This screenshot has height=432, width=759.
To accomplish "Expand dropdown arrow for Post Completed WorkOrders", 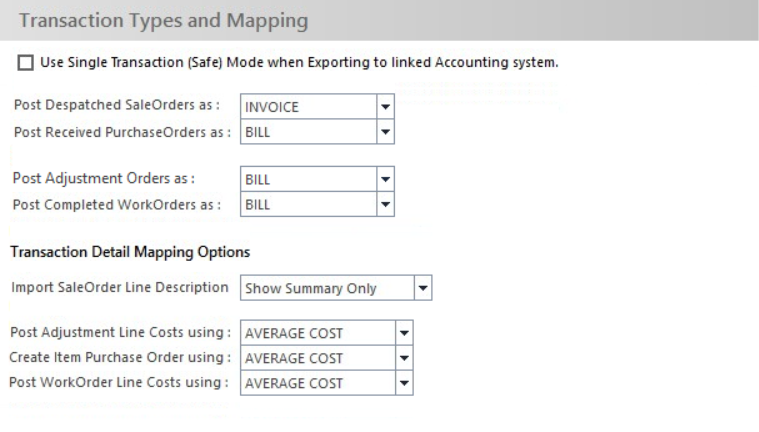I will point(385,204).
